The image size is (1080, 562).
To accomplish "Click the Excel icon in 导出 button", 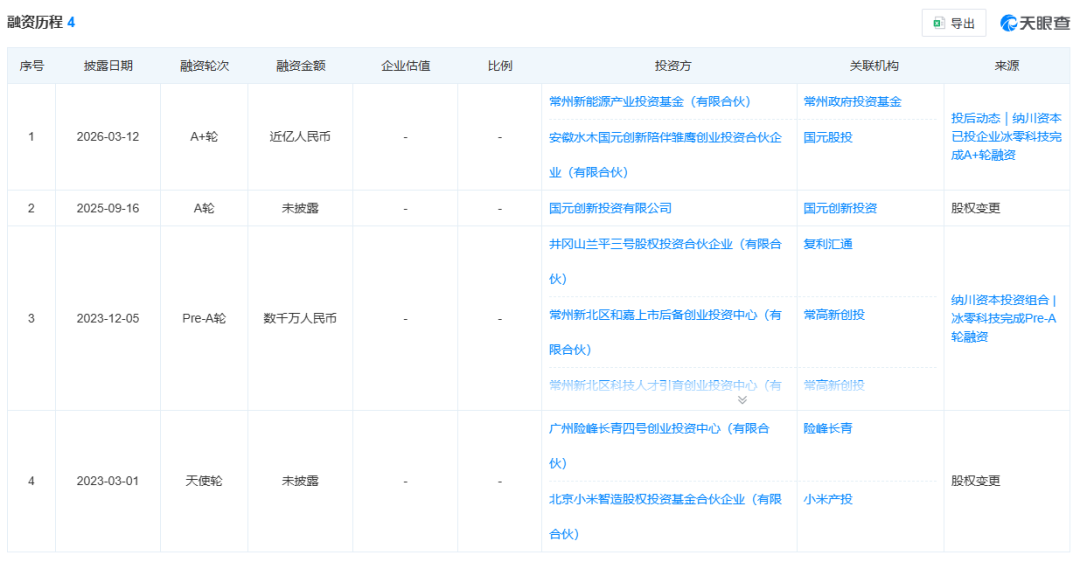I will [938, 23].
